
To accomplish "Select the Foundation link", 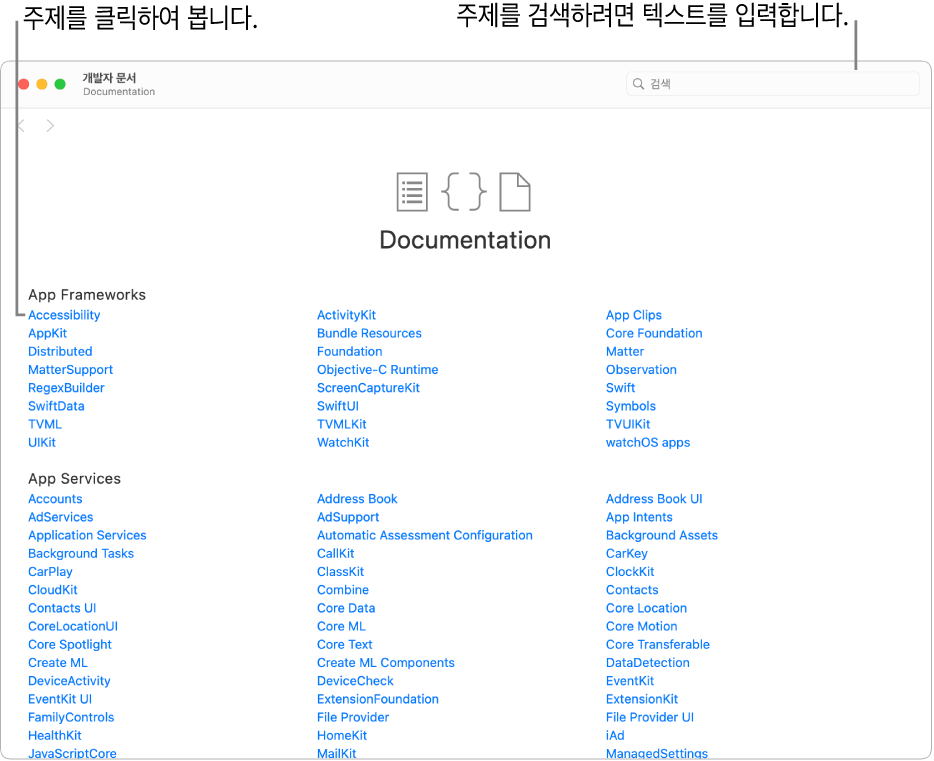I will tap(350, 351).
